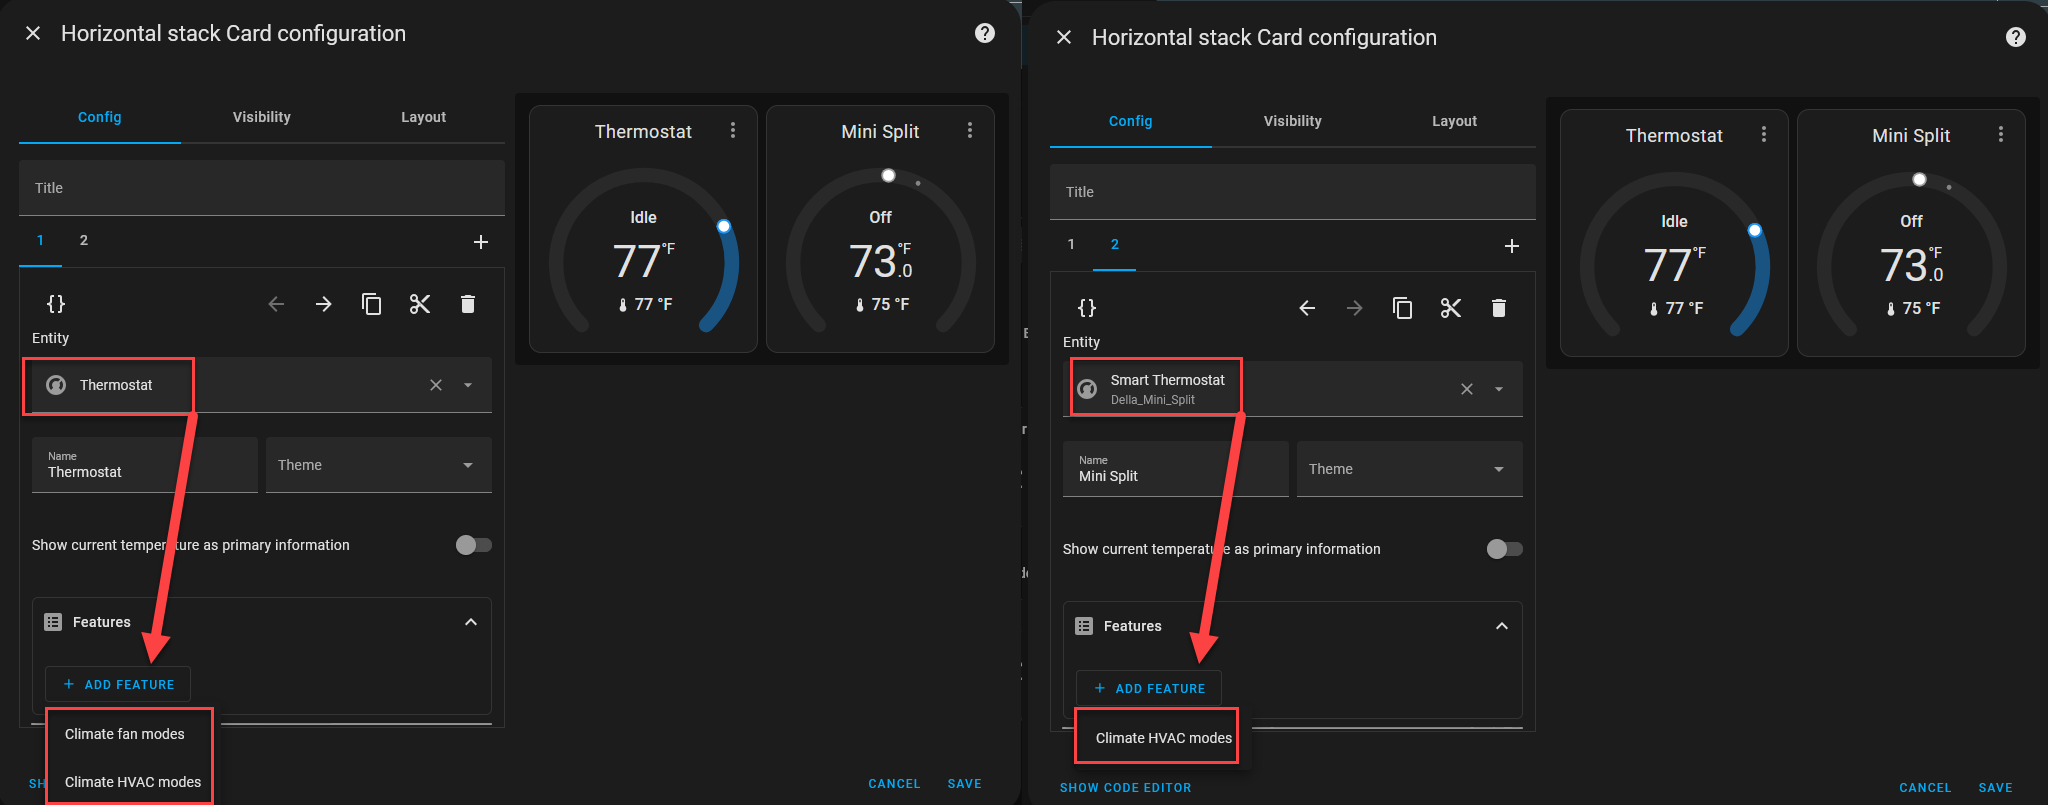Viewport: 2048px width, 805px height.
Task: Collapse the Features section in the Mini Split editor
Action: tap(1501, 626)
